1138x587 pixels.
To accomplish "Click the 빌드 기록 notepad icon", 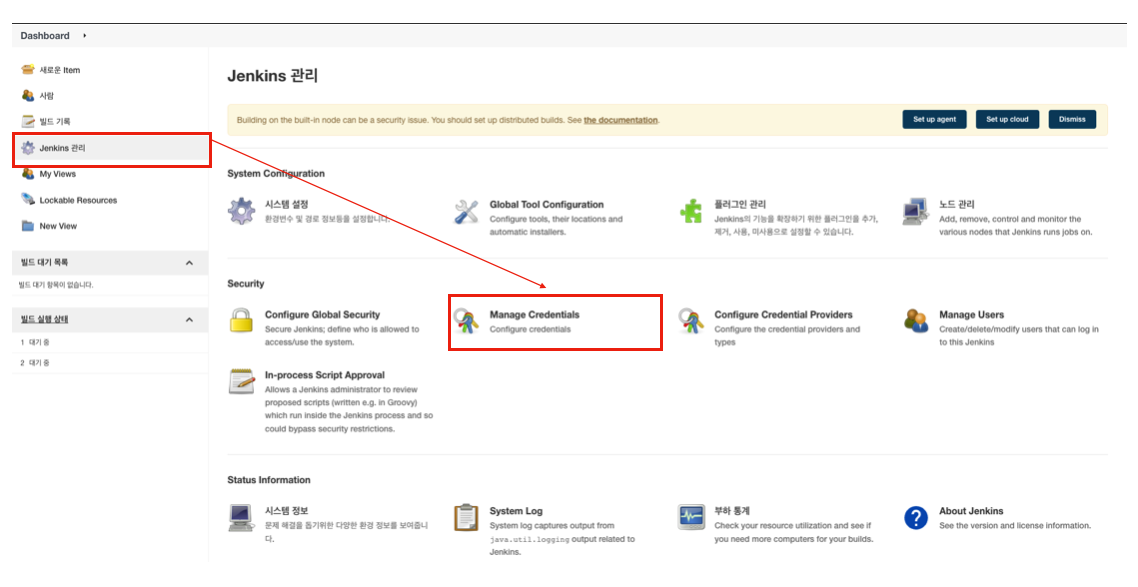I will tap(28, 121).
